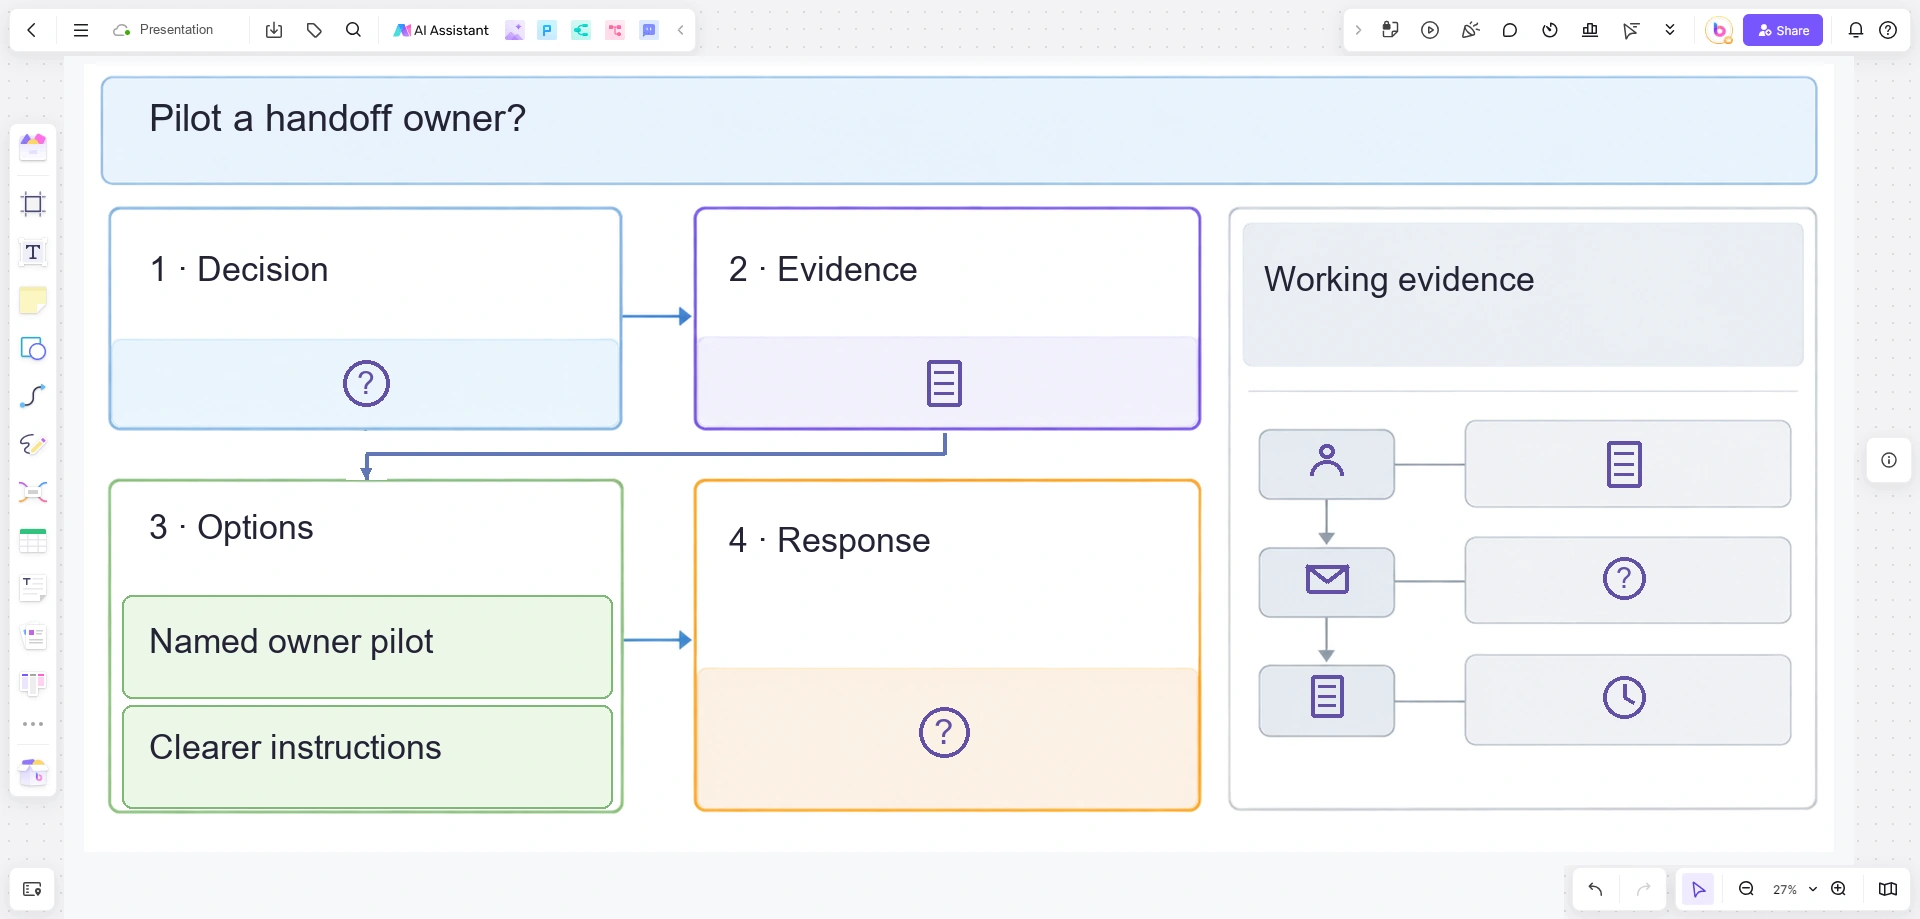Go back using the back arrow
The height and width of the screenshot is (919, 1920).
pyautogui.click(x=32, y=30)
